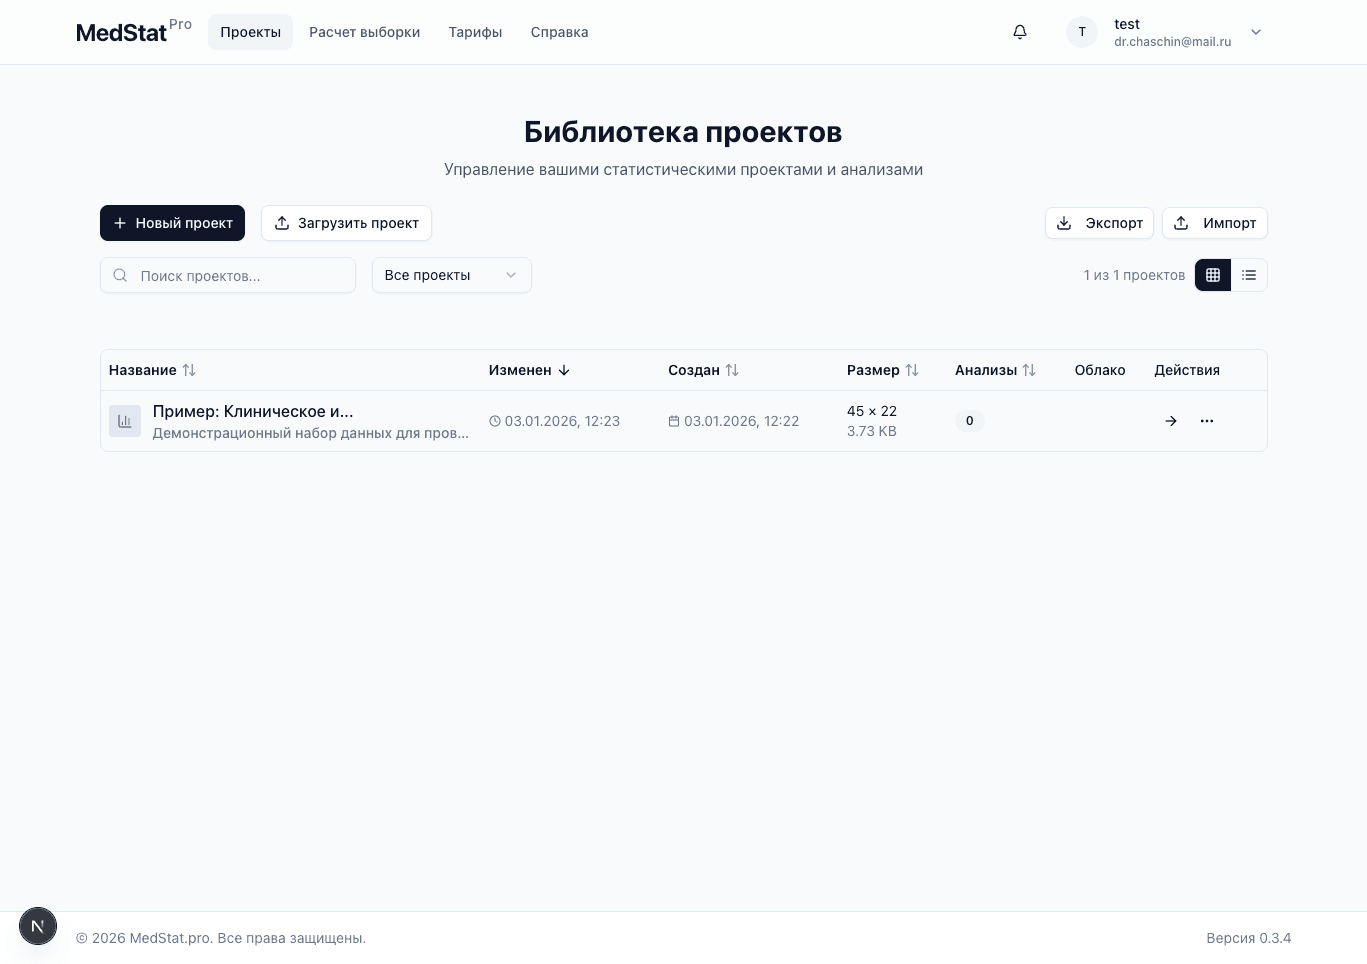Open the Расчет выборки page
The width and height of the screenshot is (1367, 964).
(364, 32)
